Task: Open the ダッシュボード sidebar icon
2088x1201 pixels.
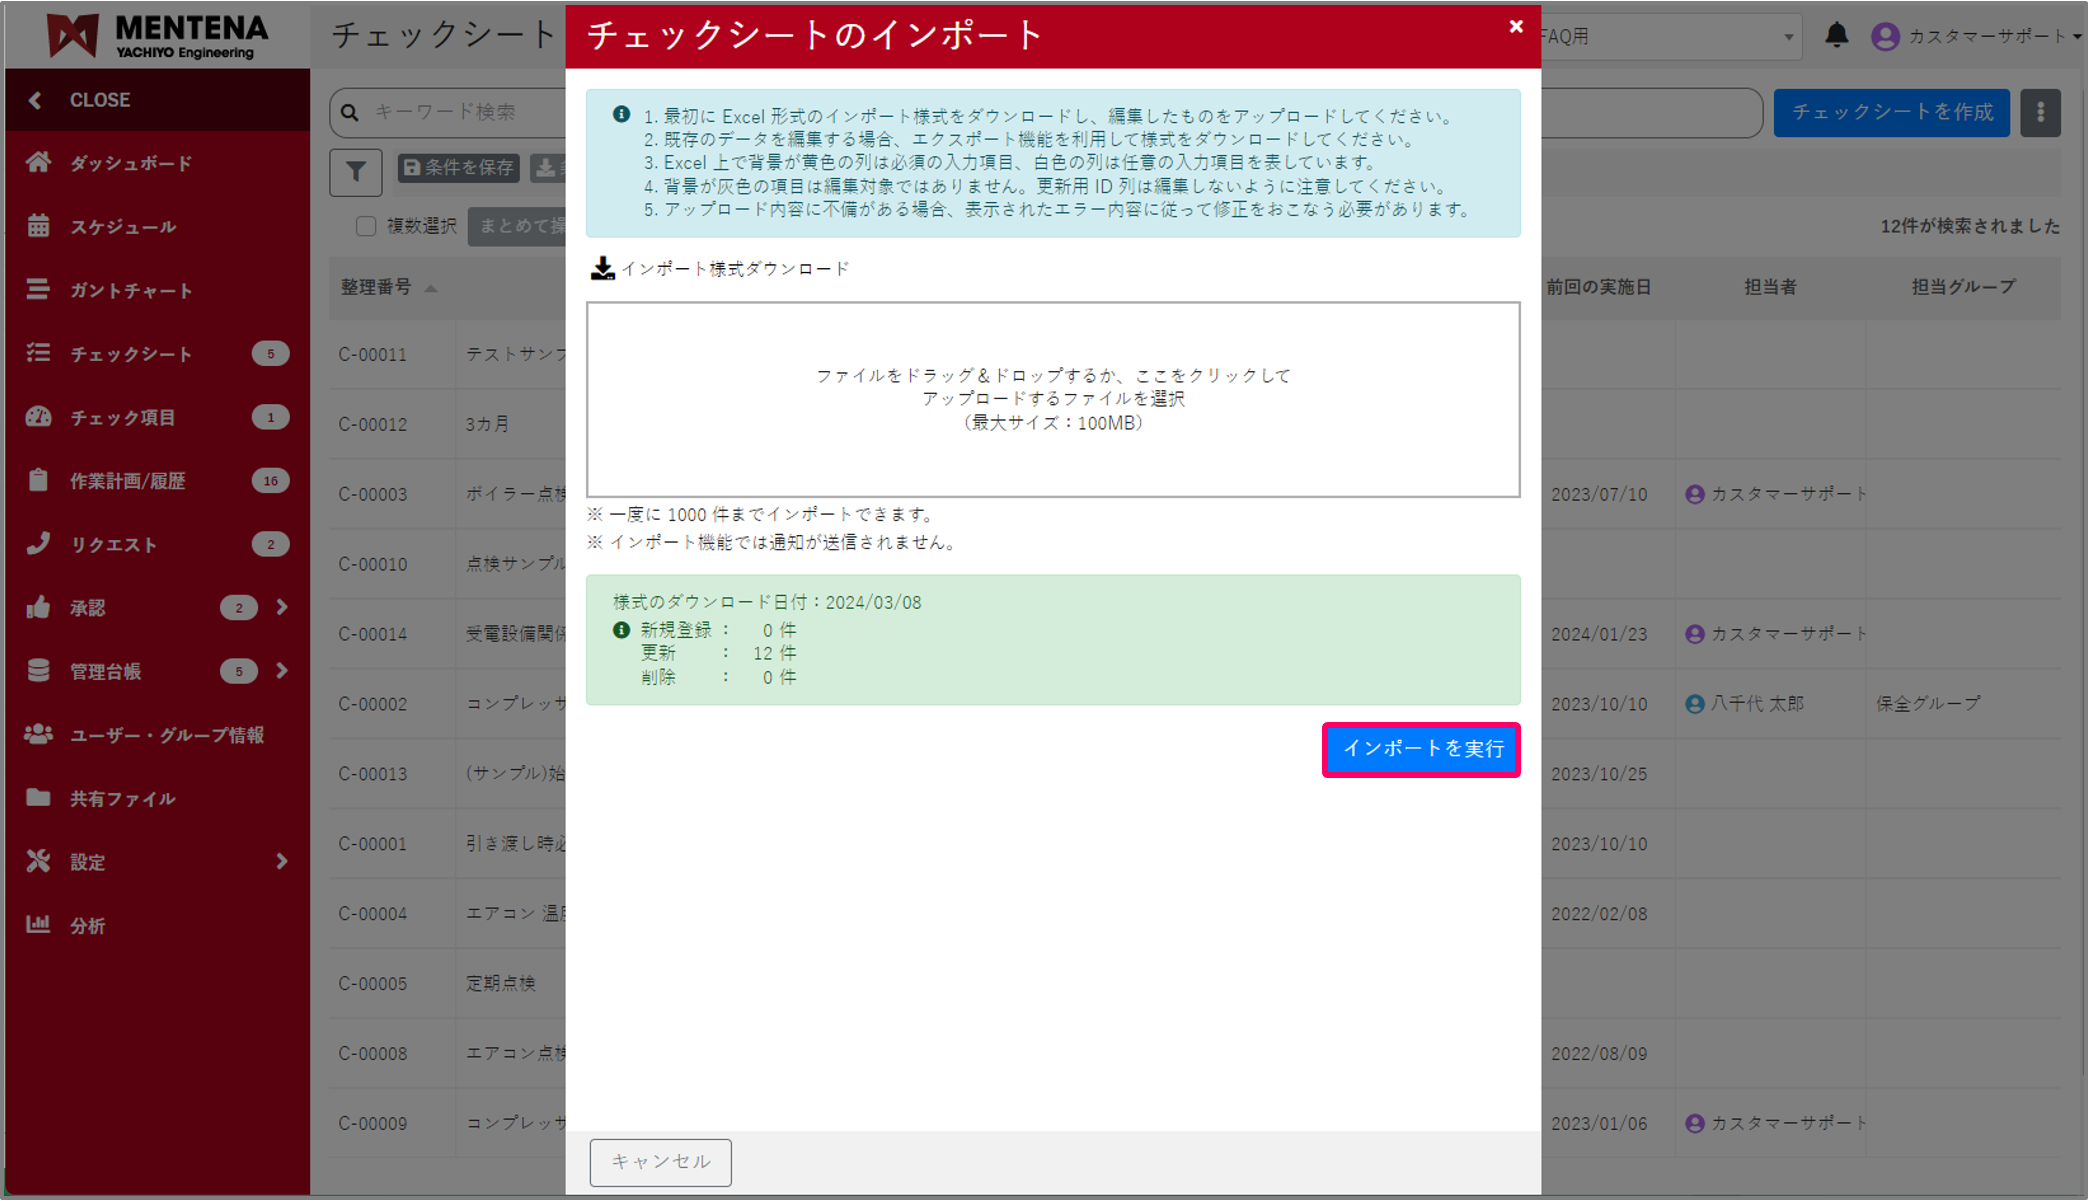Action: (39, 162)
